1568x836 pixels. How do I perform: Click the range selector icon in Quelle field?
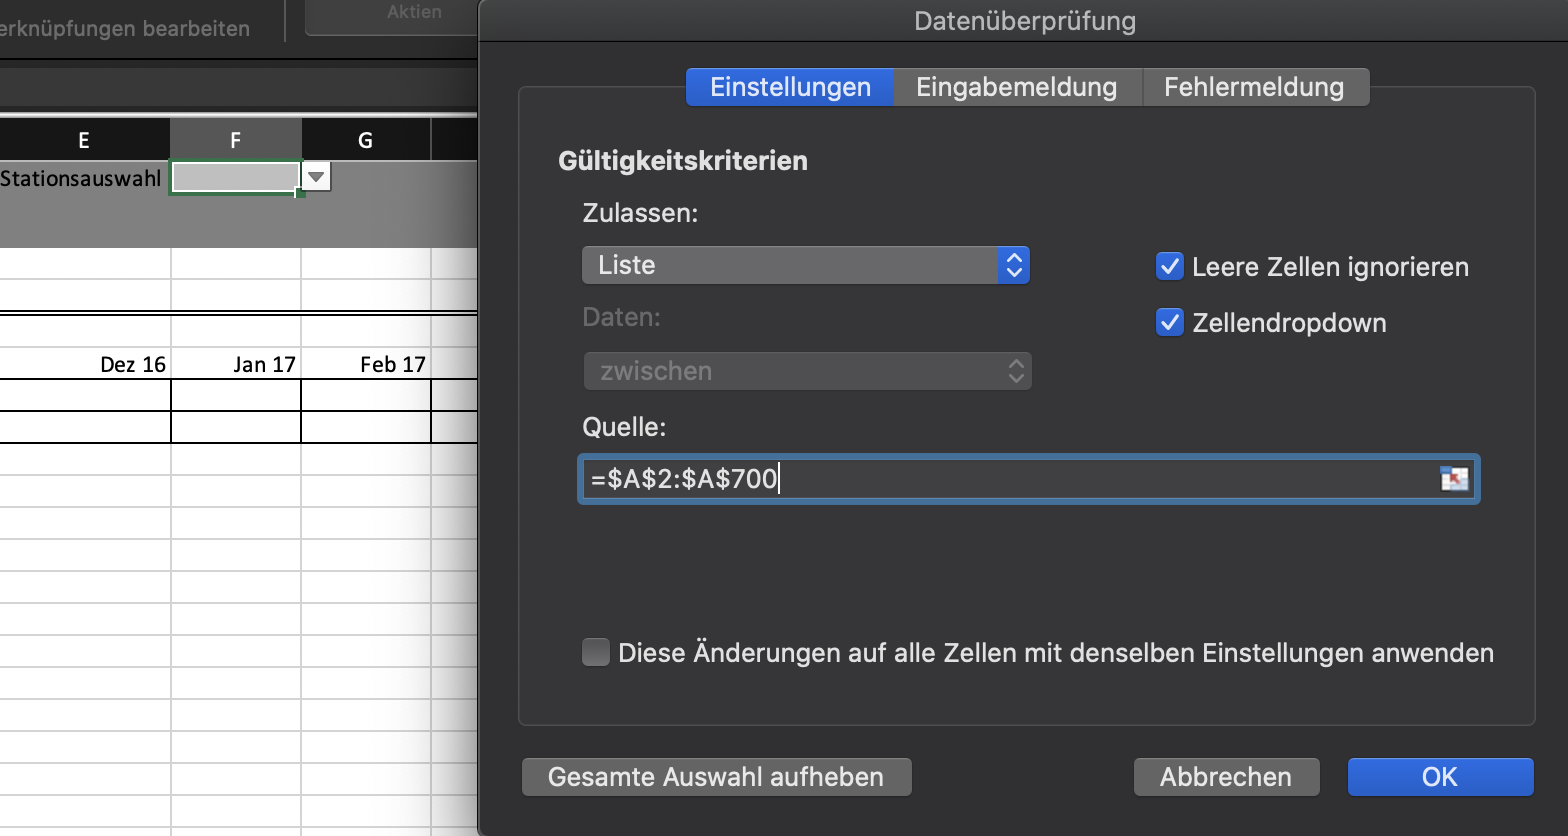(1454, 479)
